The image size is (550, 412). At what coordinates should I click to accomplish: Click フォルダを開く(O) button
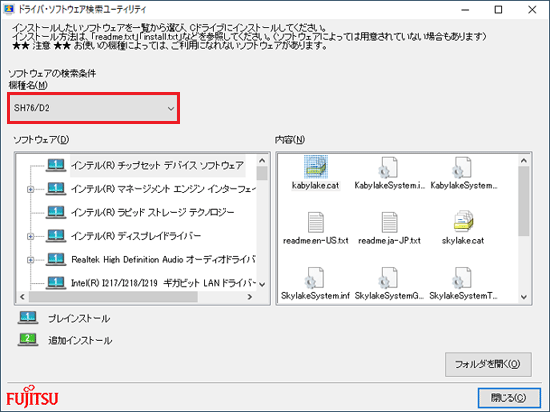tap(488, 364)
